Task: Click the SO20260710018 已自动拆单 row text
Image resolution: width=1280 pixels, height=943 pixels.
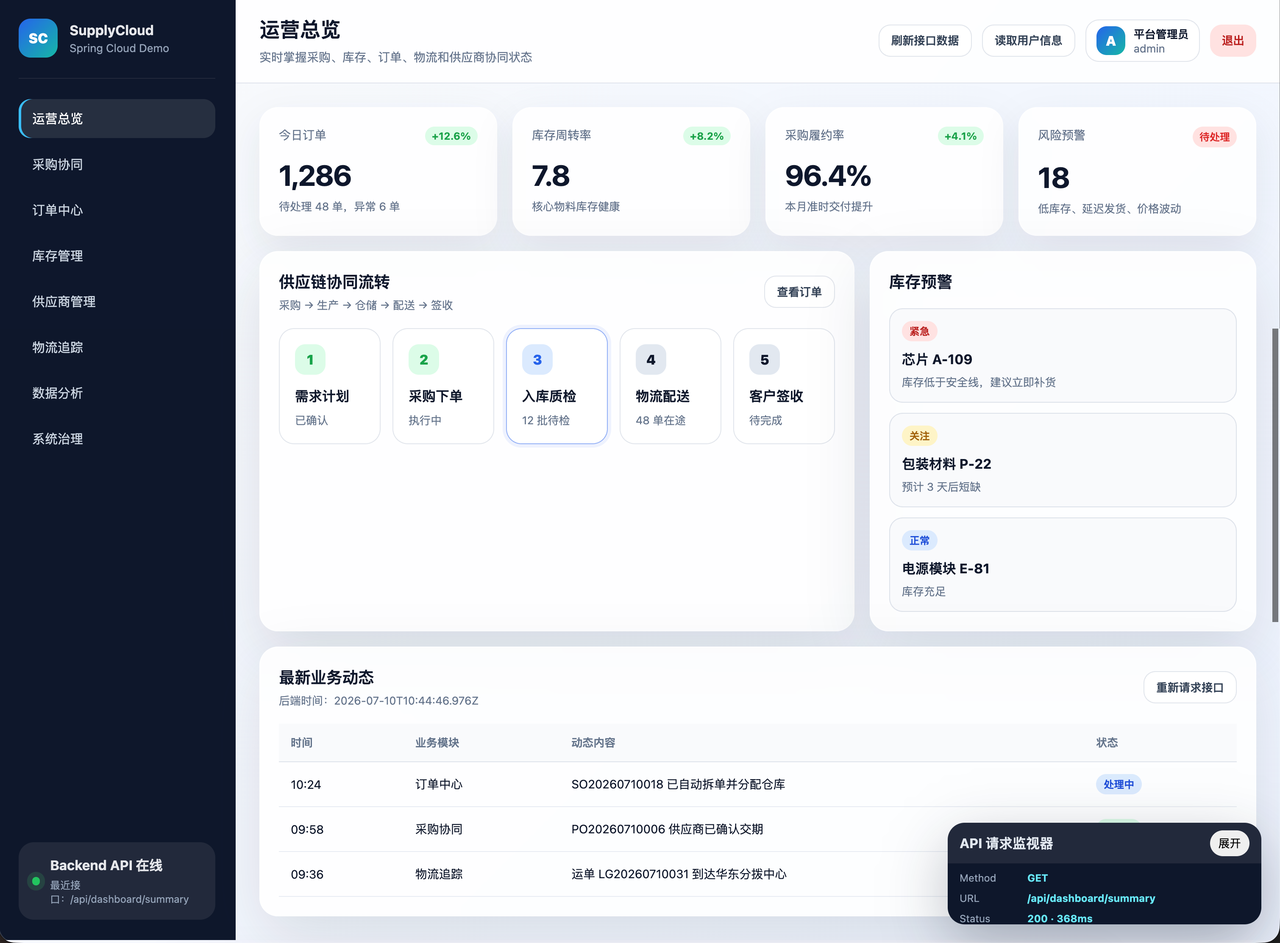Action: pos(678,784)
